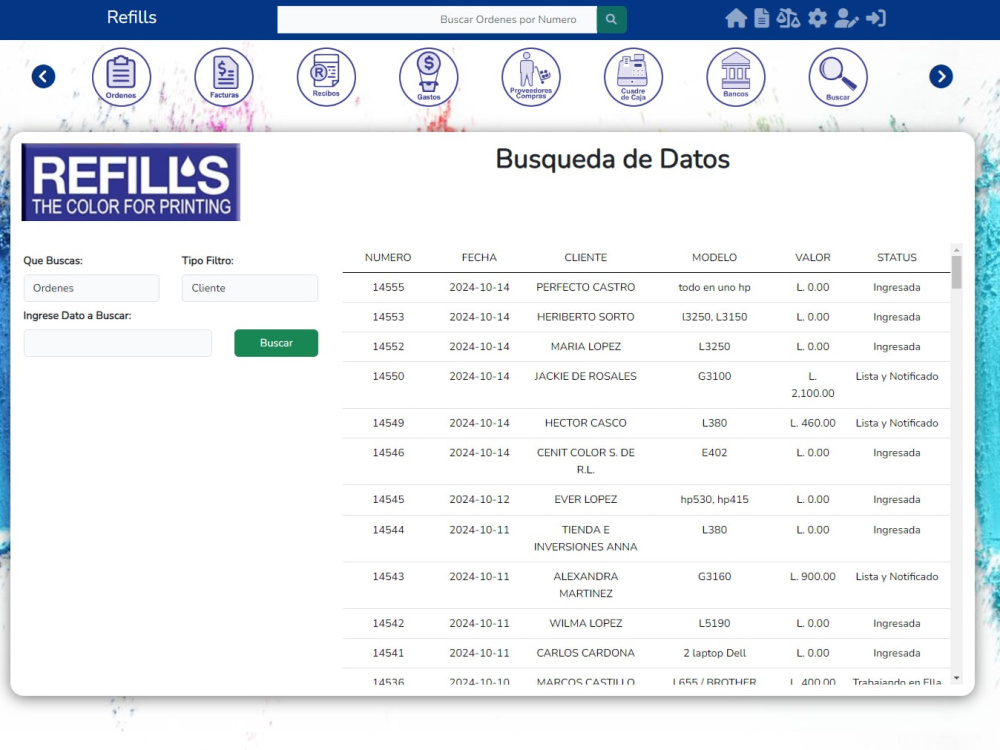This screenshot has height=750, width=1000.
Task: Click the STATUS column header
Action: click(897, 258)
